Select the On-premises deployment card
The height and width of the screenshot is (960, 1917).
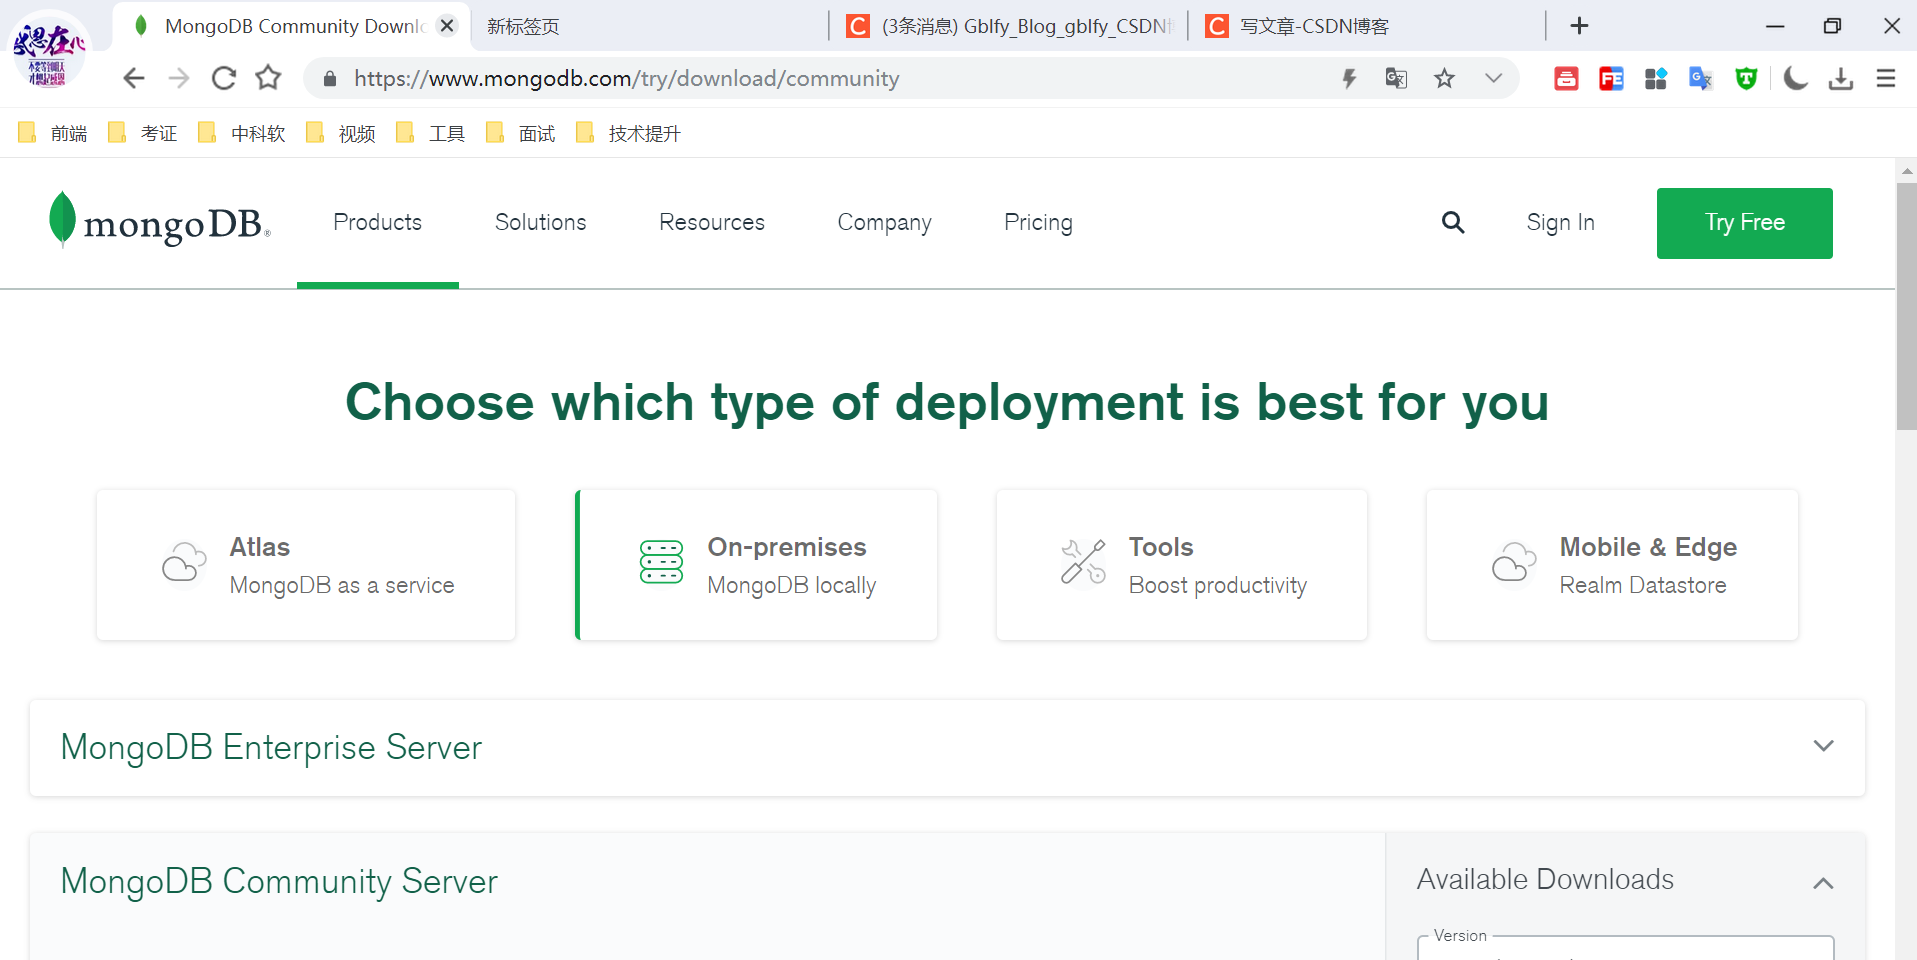pyautogui.click(x=757, y=565)
